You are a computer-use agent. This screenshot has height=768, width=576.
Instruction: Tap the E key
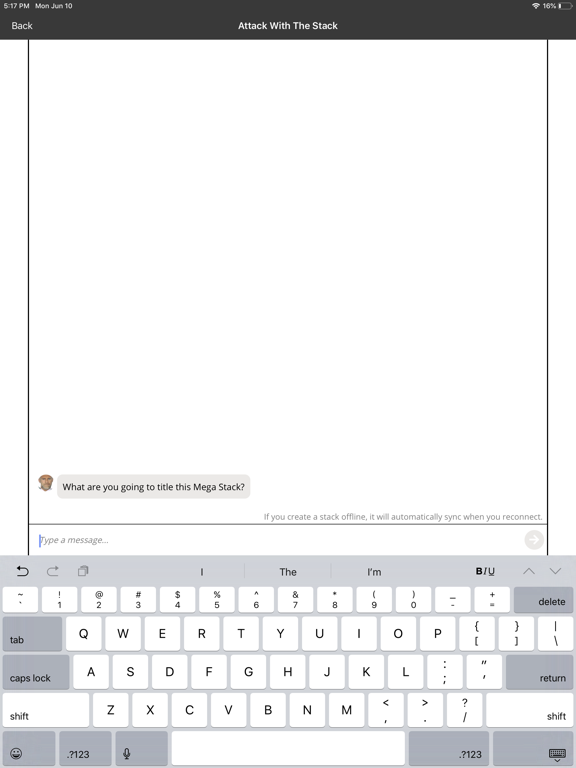(x=162, y=633)
